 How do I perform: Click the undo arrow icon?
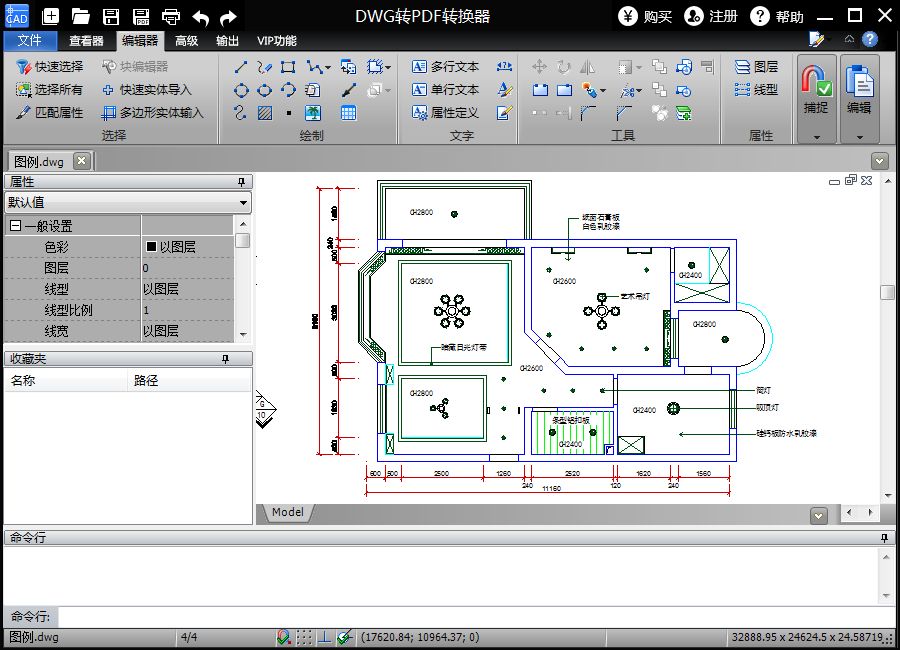click(200, 17)
